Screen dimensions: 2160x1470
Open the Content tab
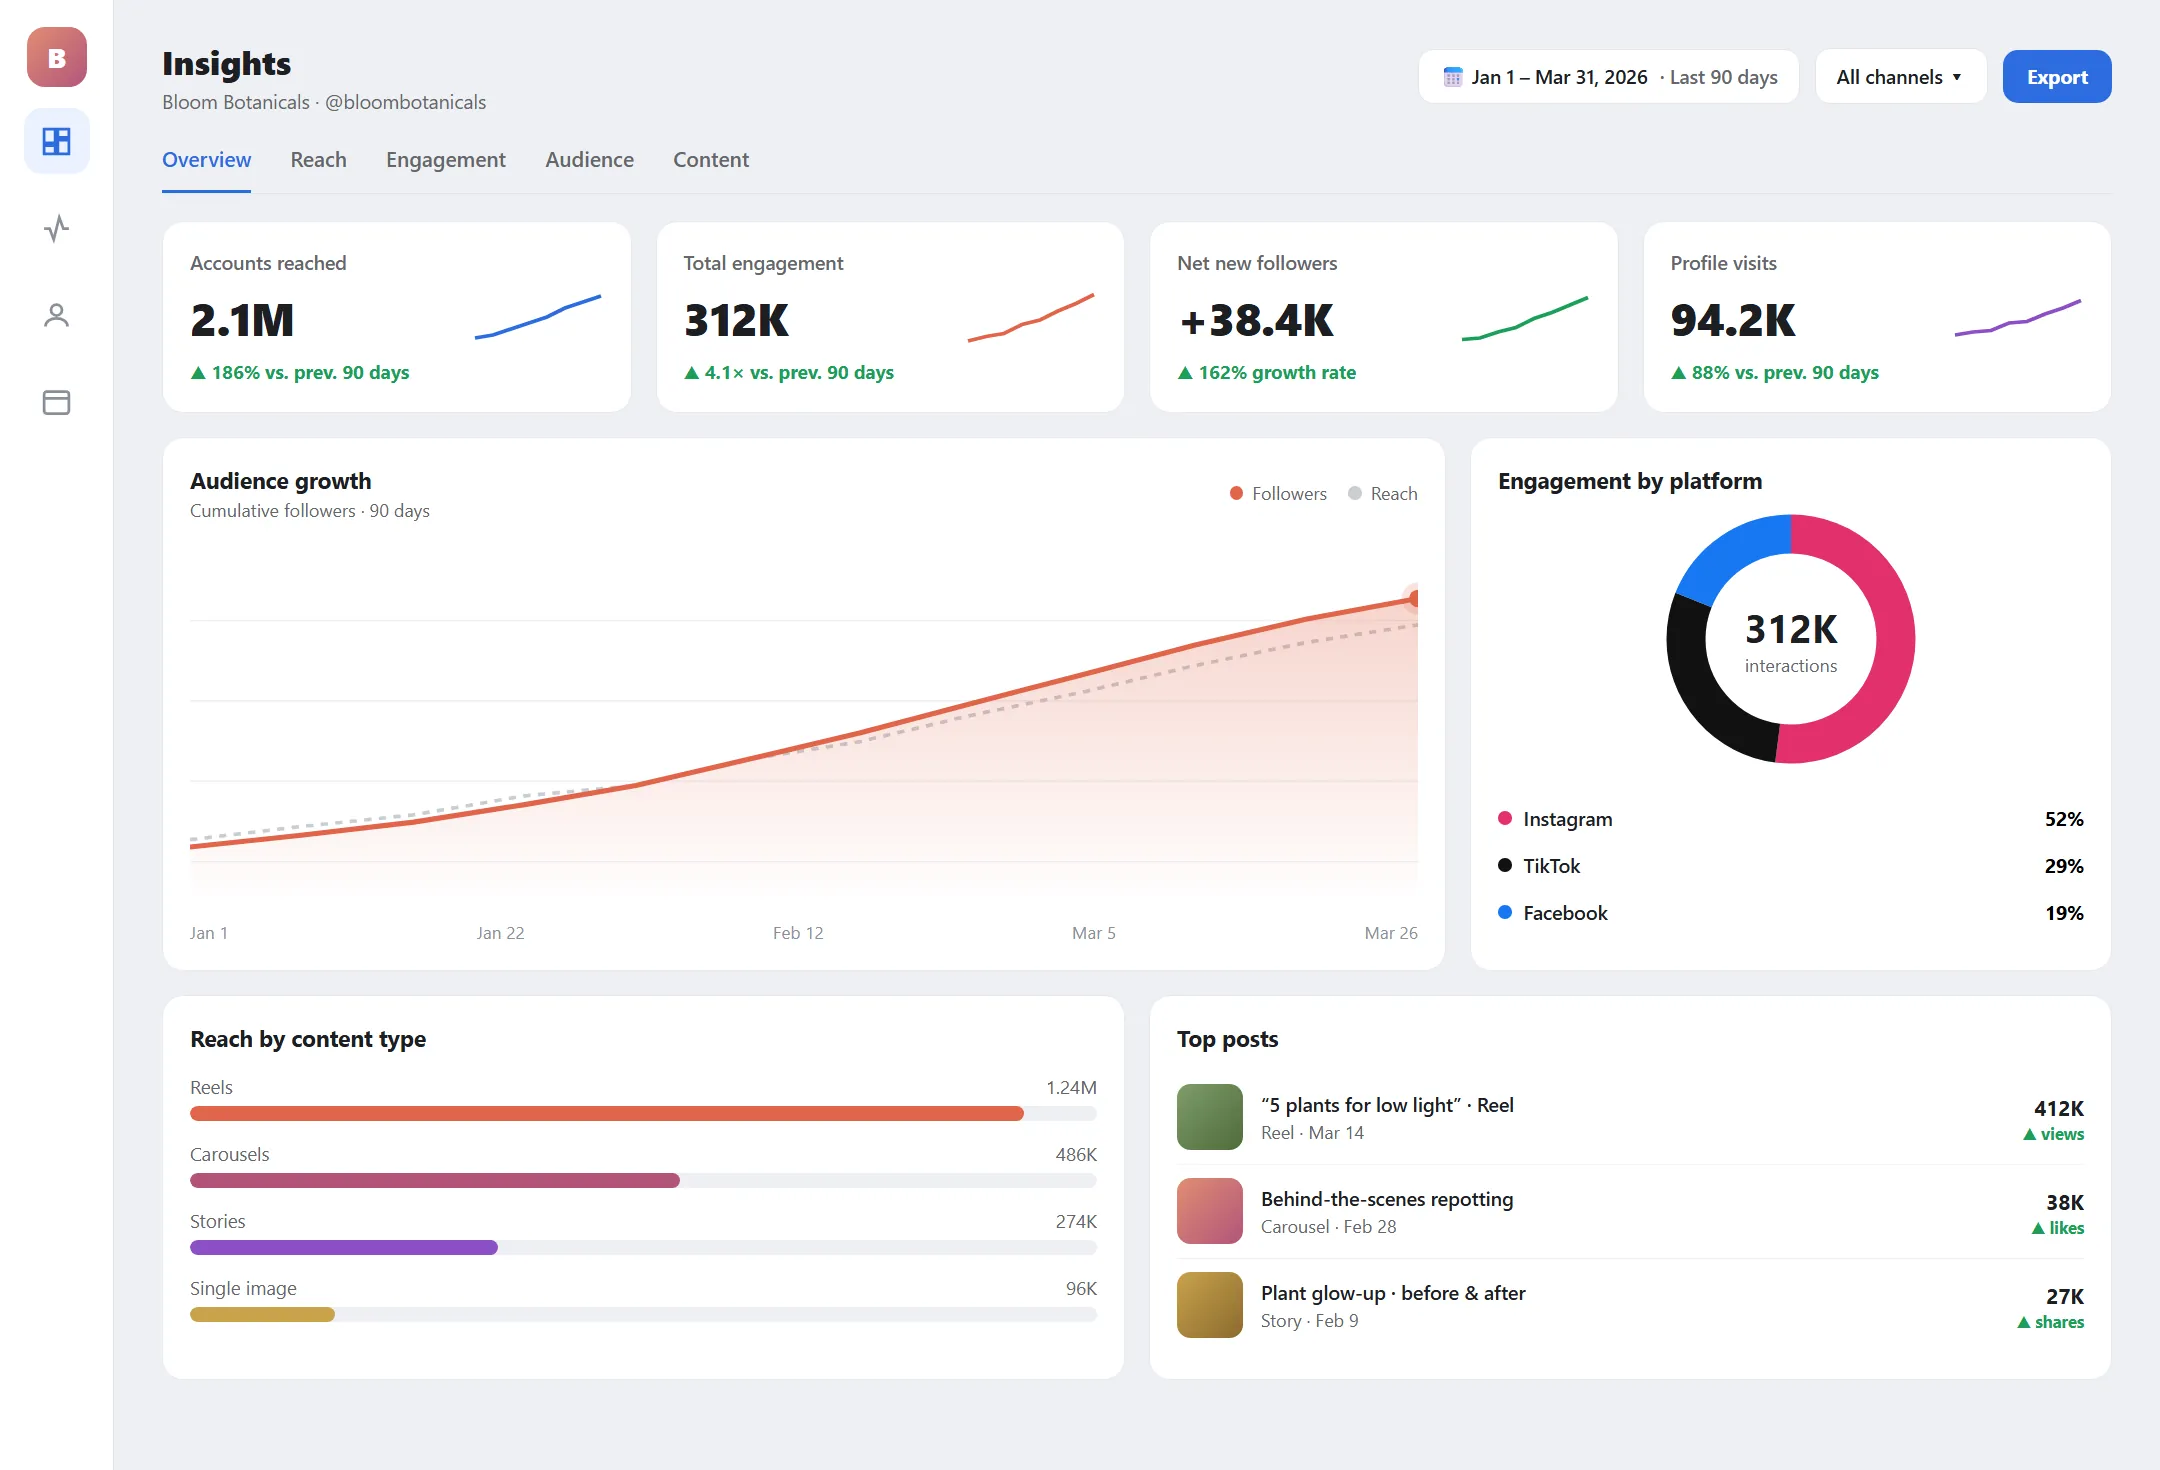[710, 160]
